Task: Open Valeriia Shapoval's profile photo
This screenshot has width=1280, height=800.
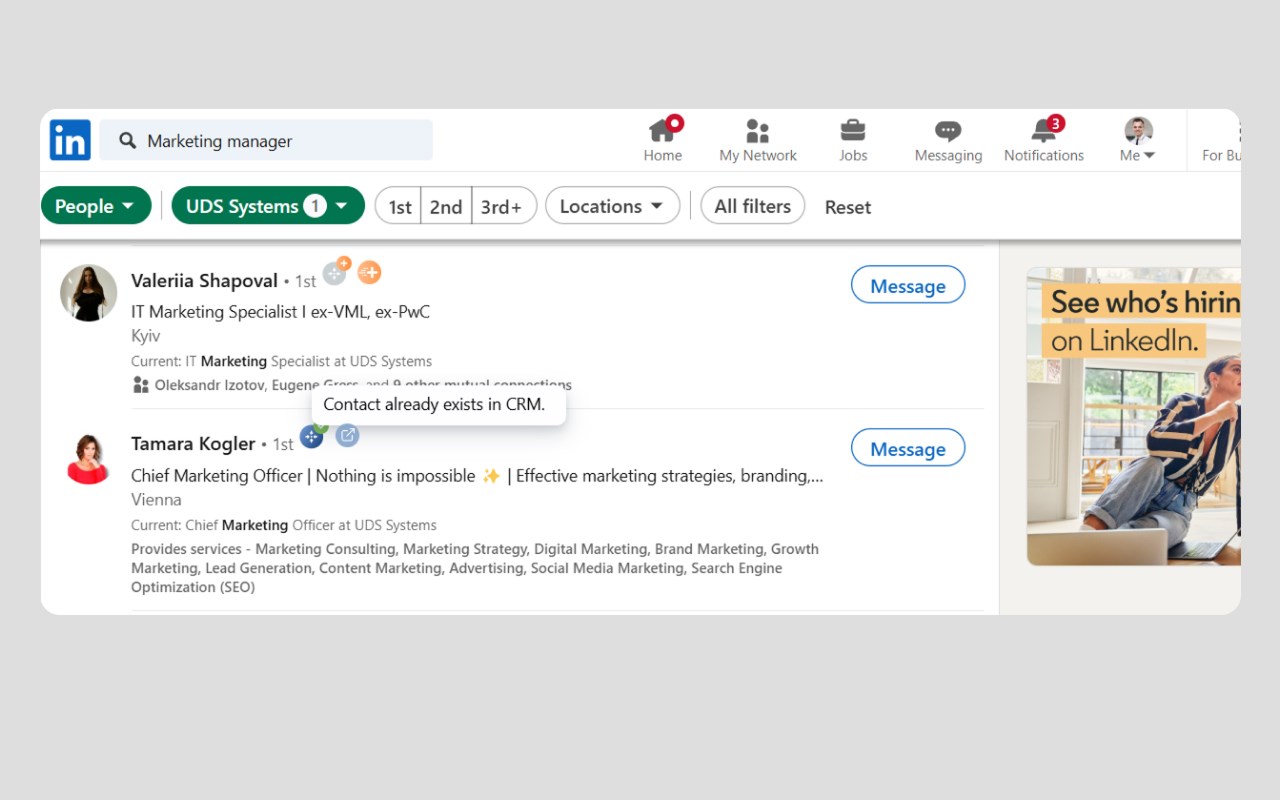Action: [88, 293]
